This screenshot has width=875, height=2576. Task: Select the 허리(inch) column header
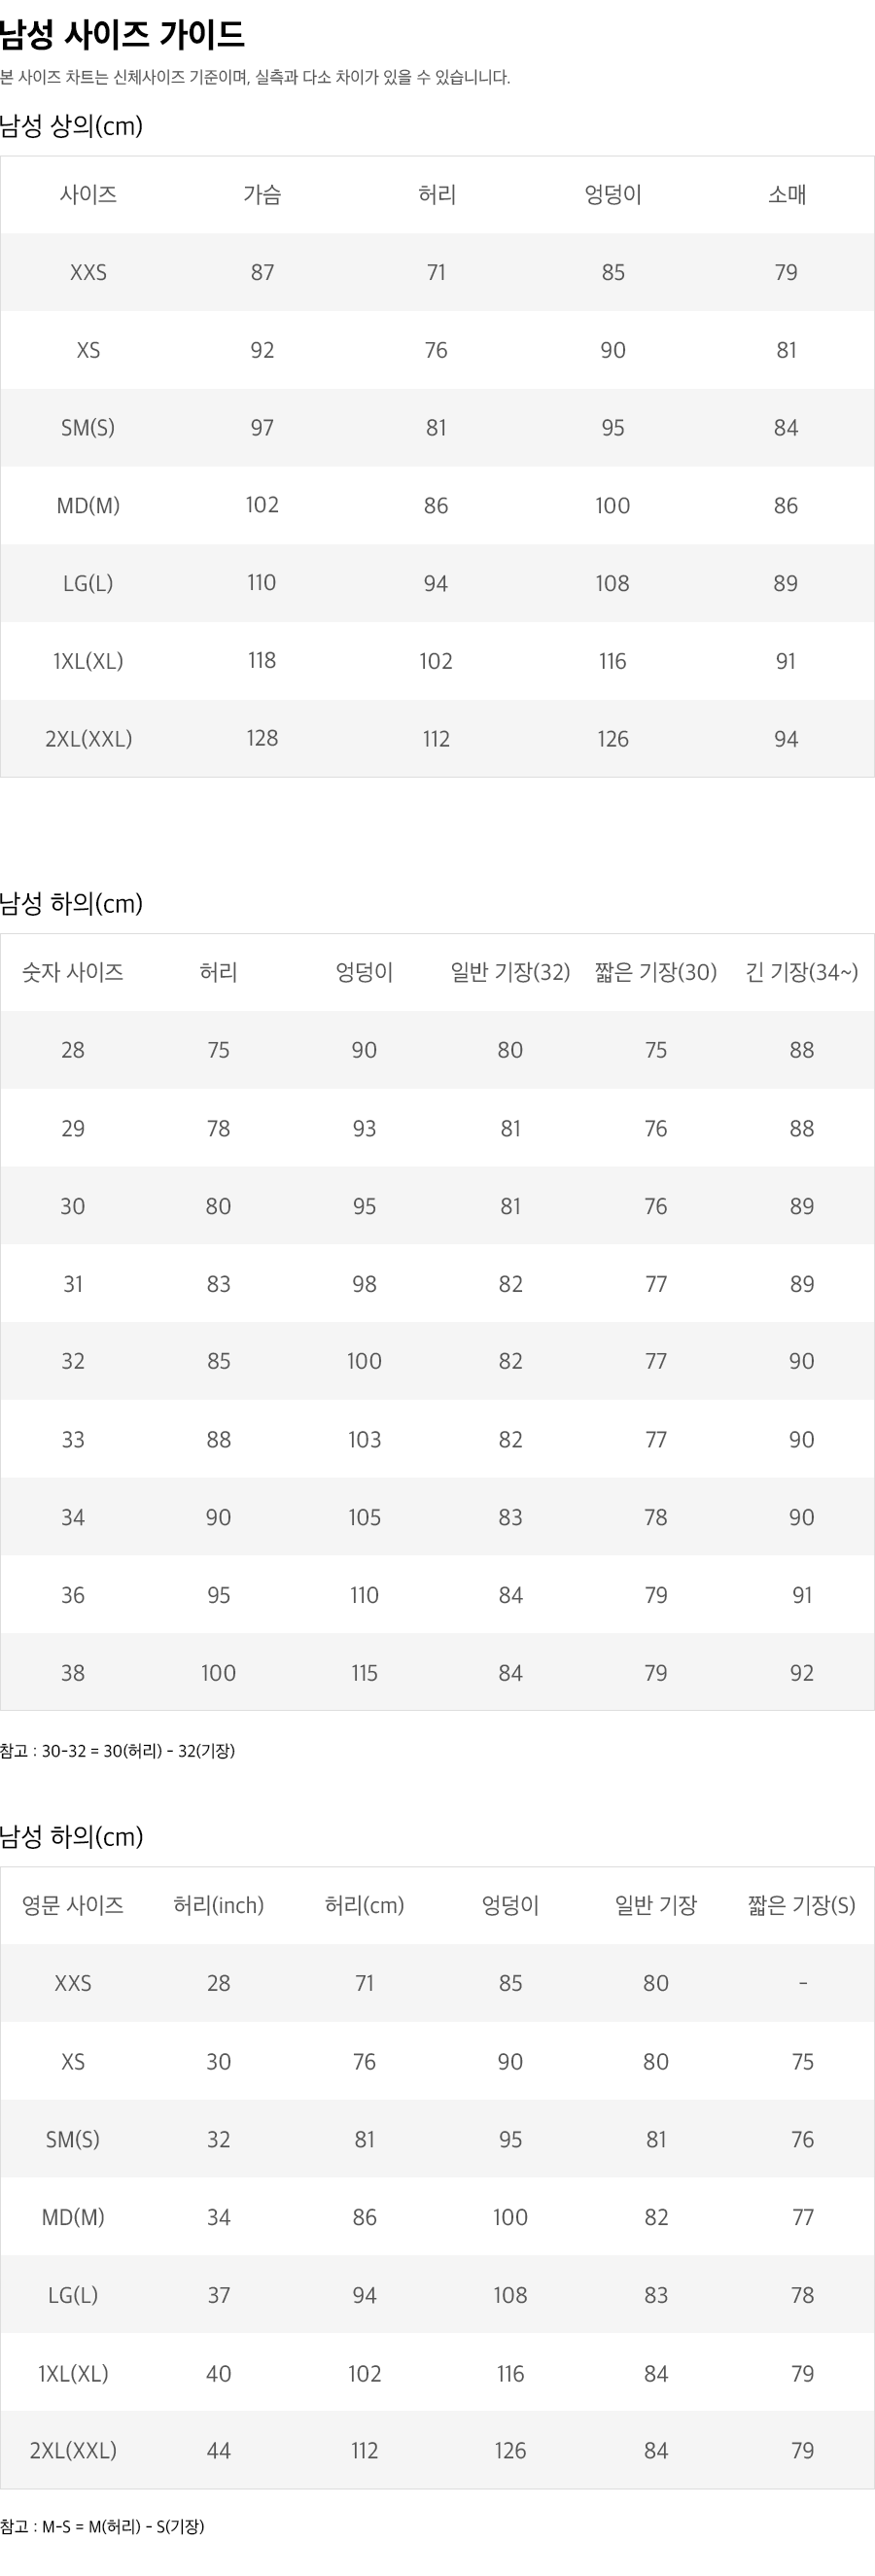click(x=219, y=1905)
